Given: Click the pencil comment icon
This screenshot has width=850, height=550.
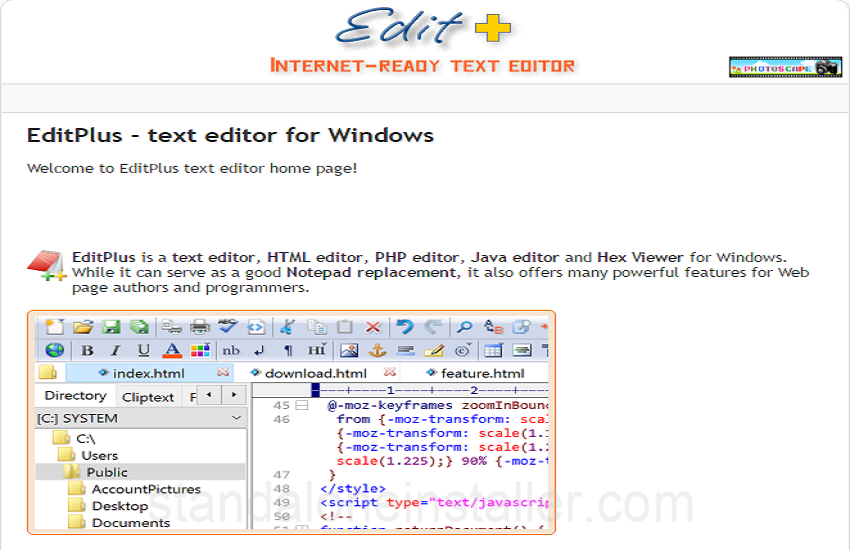Looking at the screenshot, I should [x=434, y=351].
